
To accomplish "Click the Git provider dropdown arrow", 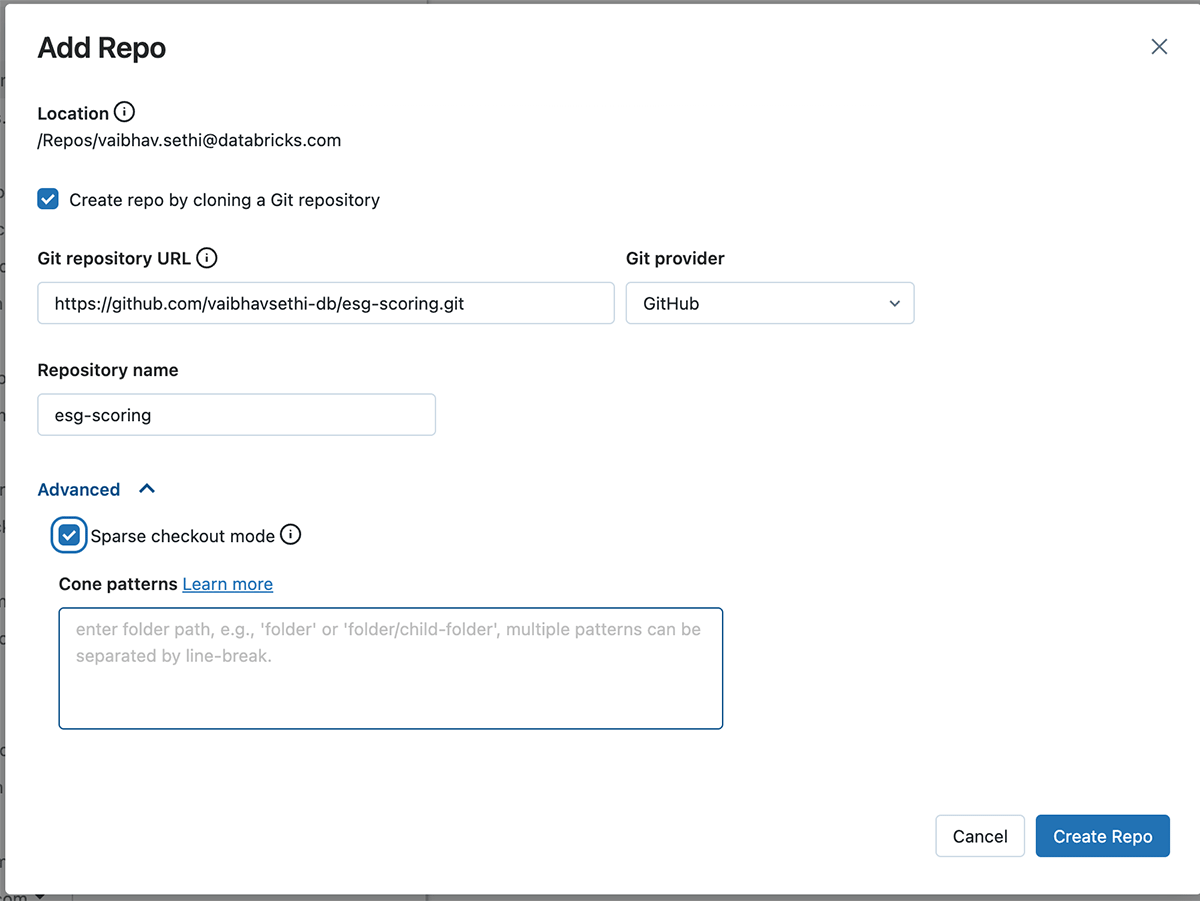I will pos(894,304).
